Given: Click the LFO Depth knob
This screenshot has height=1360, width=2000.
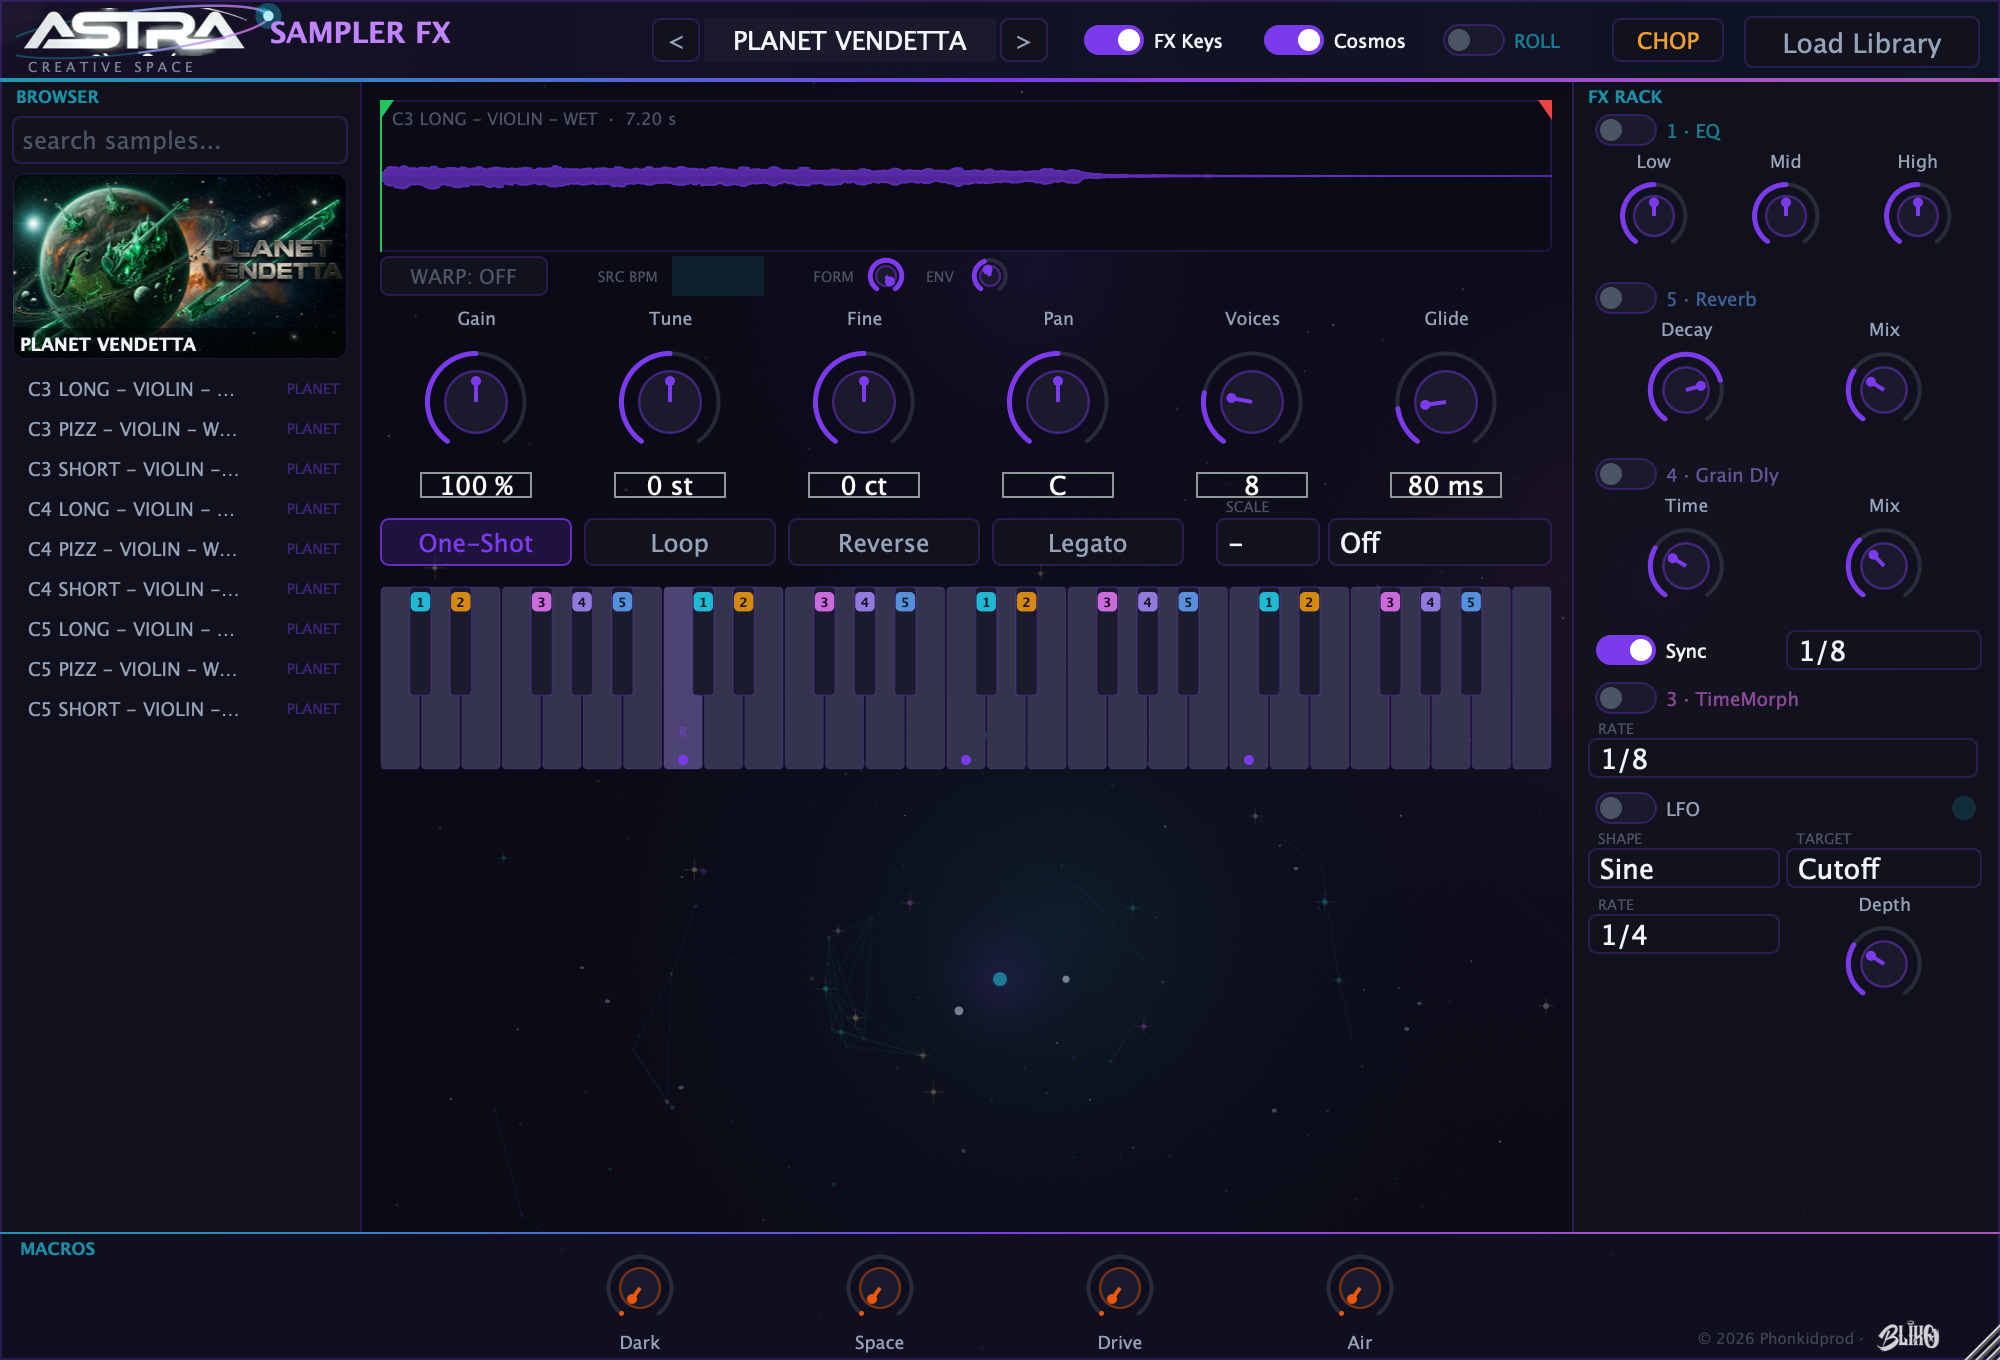Looking at the screenshot, I should click(x=1884, y=963).
